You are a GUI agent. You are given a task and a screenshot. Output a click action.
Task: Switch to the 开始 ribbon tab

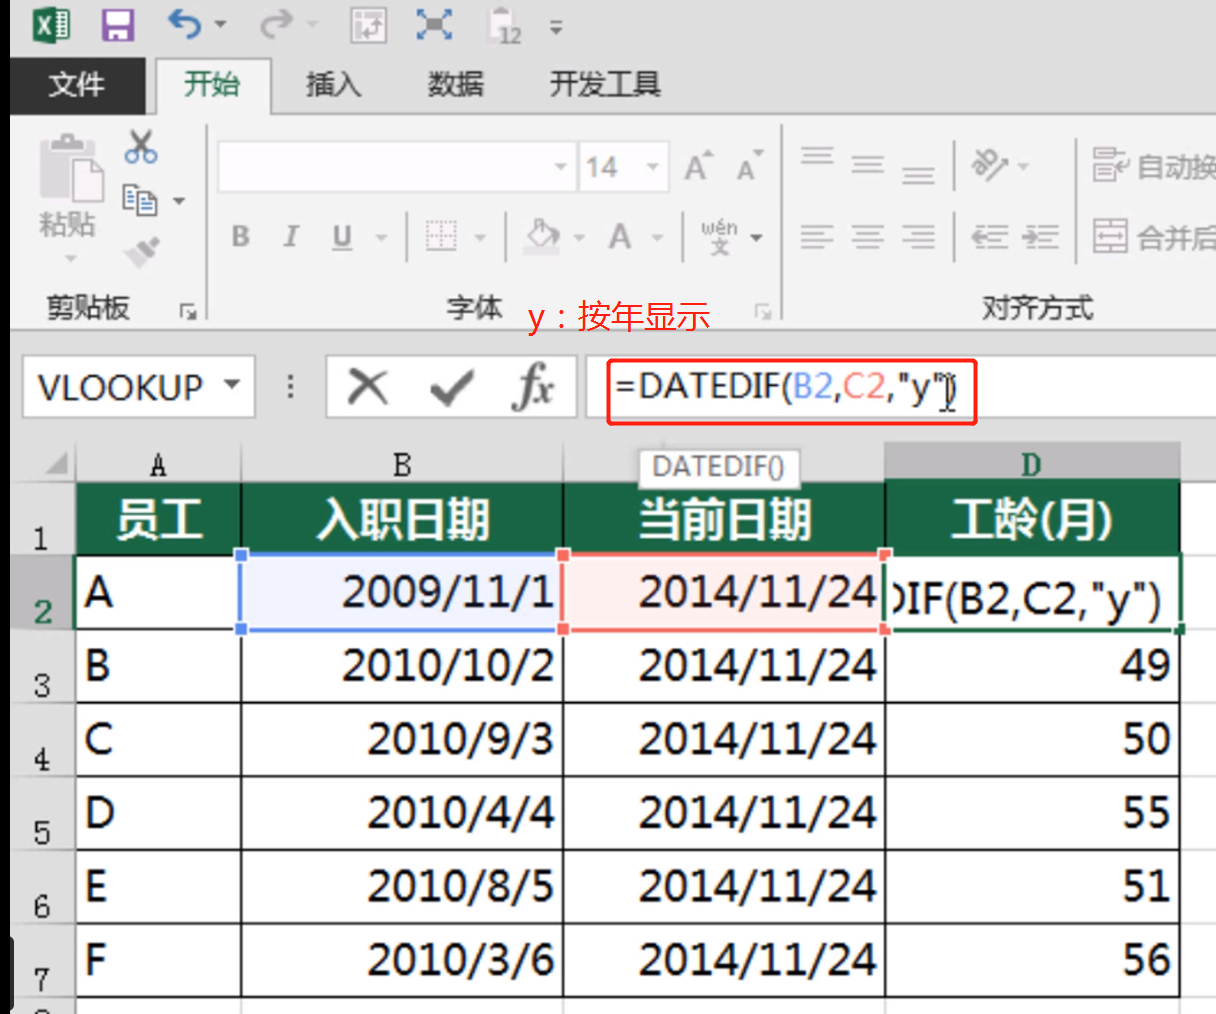[211, 85]
